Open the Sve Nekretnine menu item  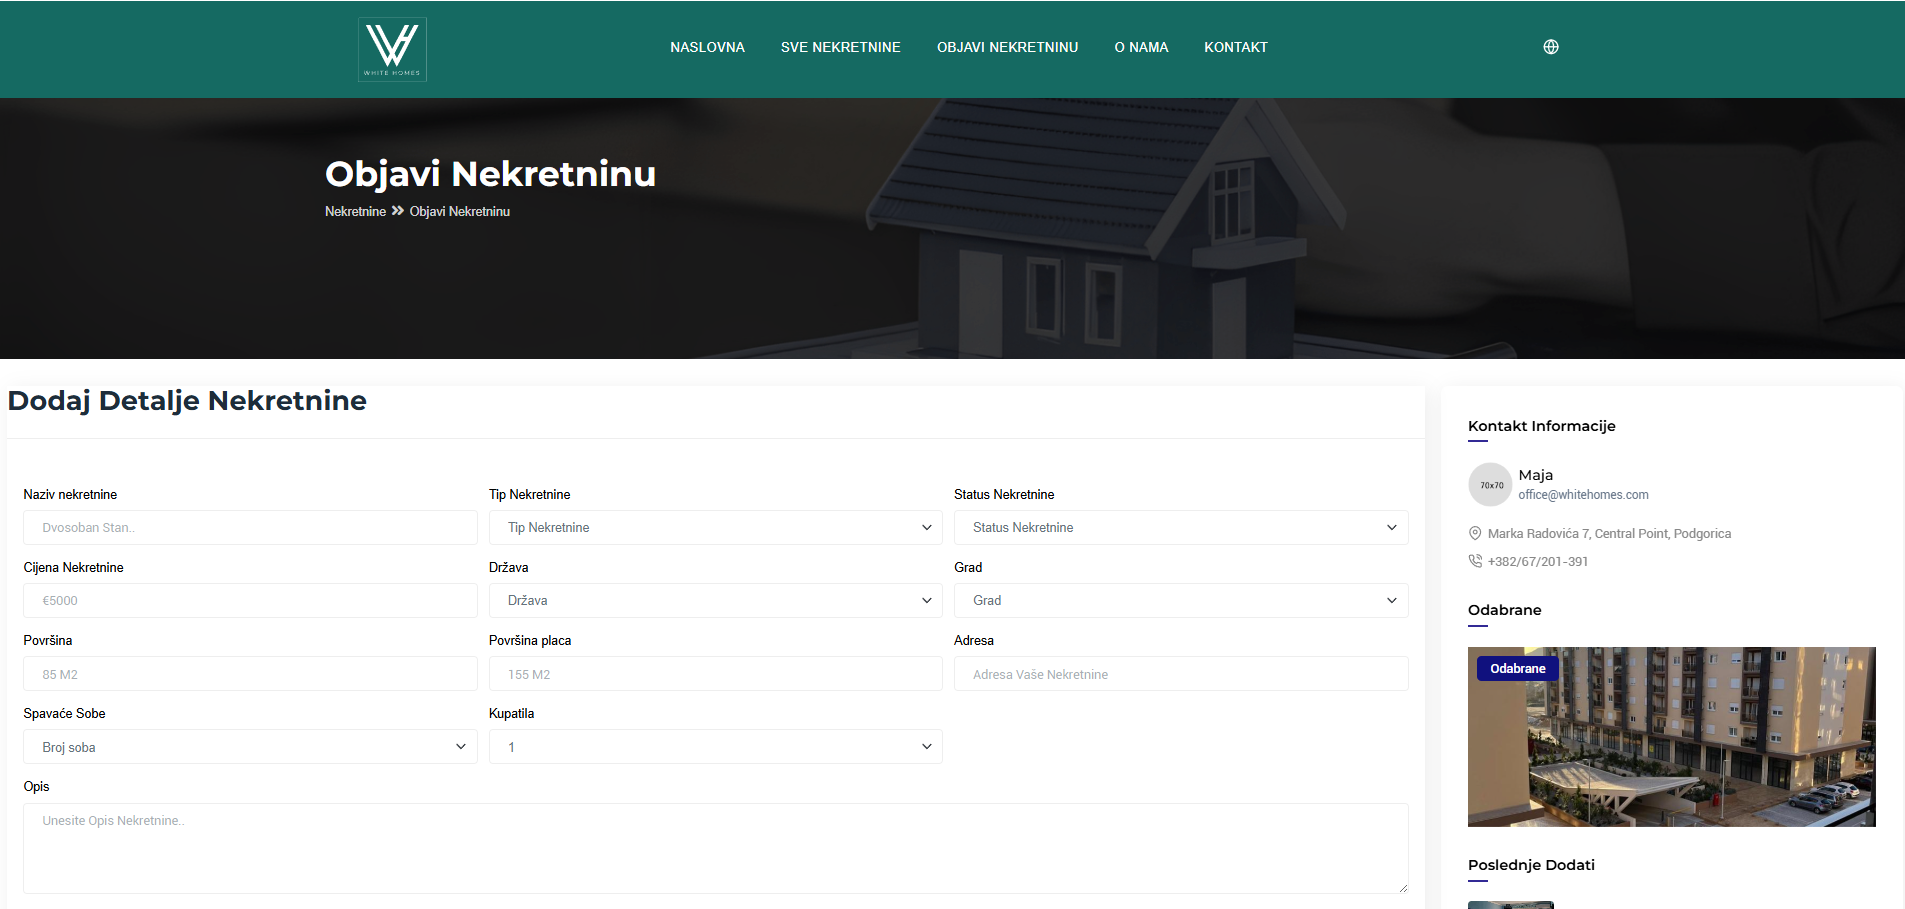click(x=840, y=47)
